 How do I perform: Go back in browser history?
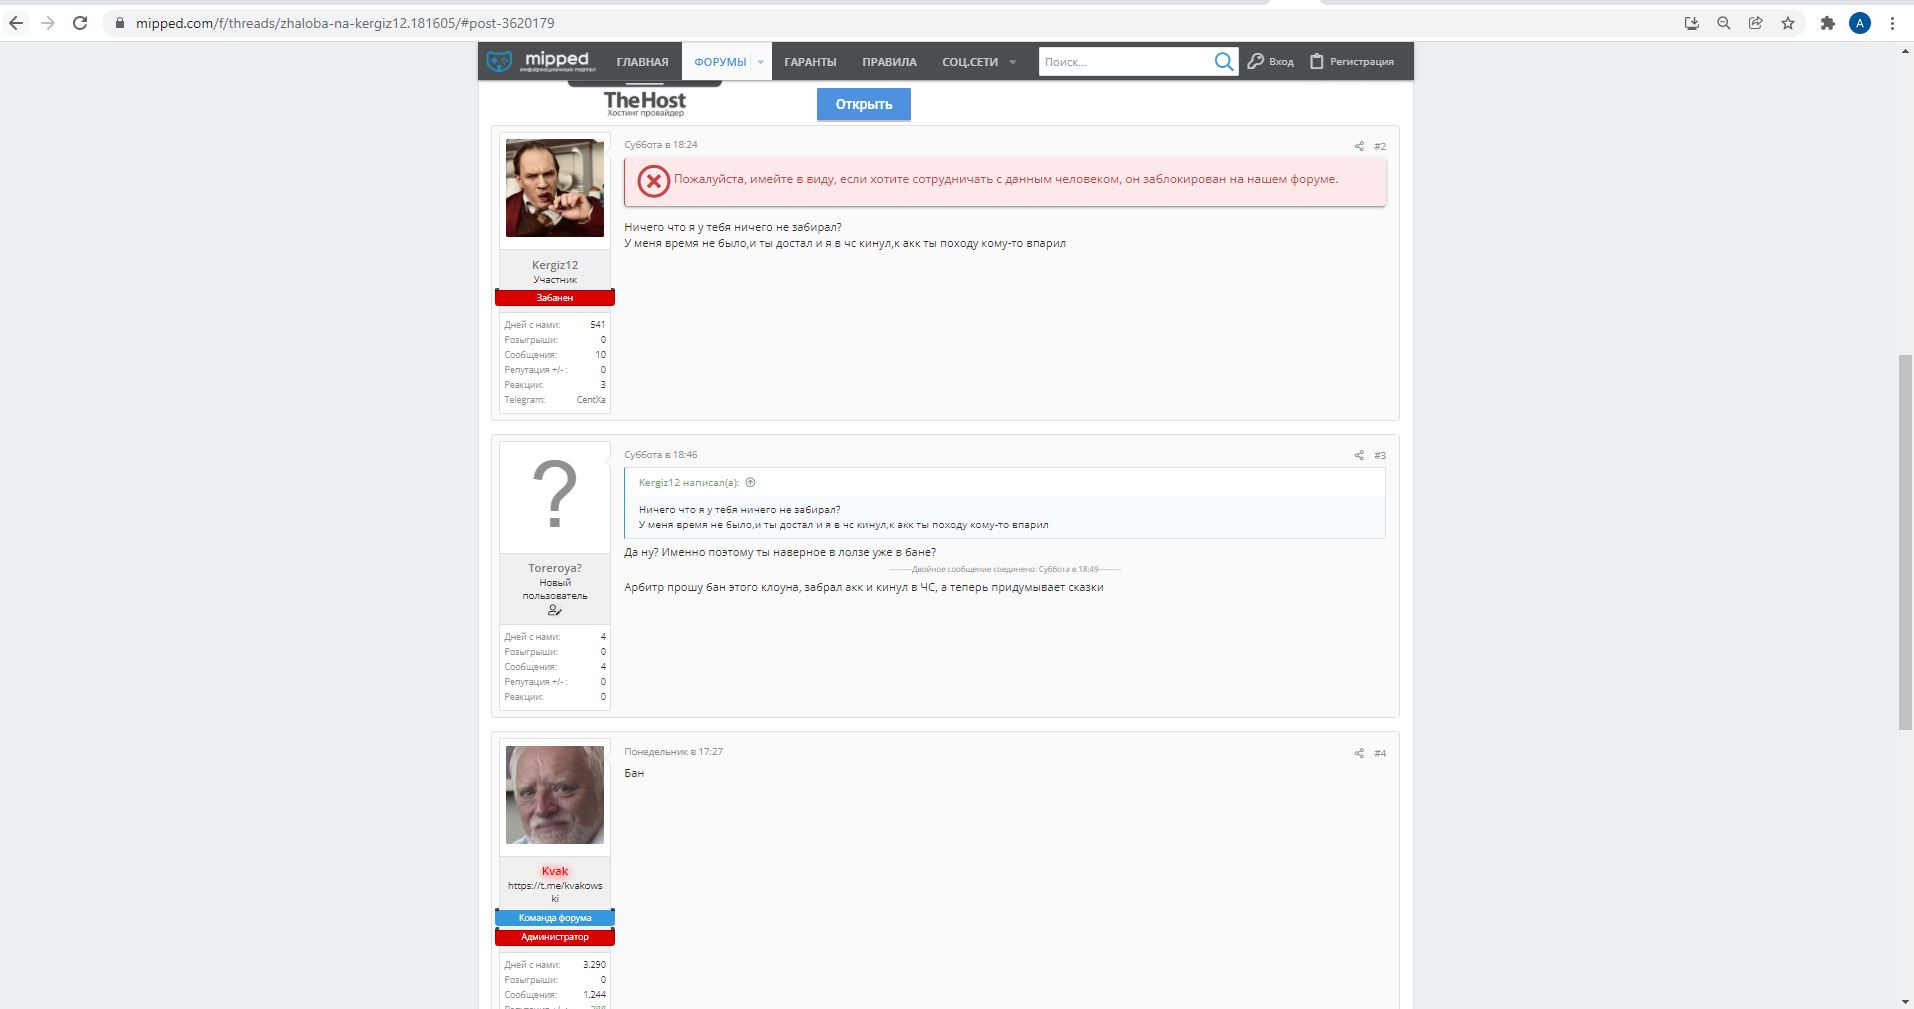(x=16, y=23)
